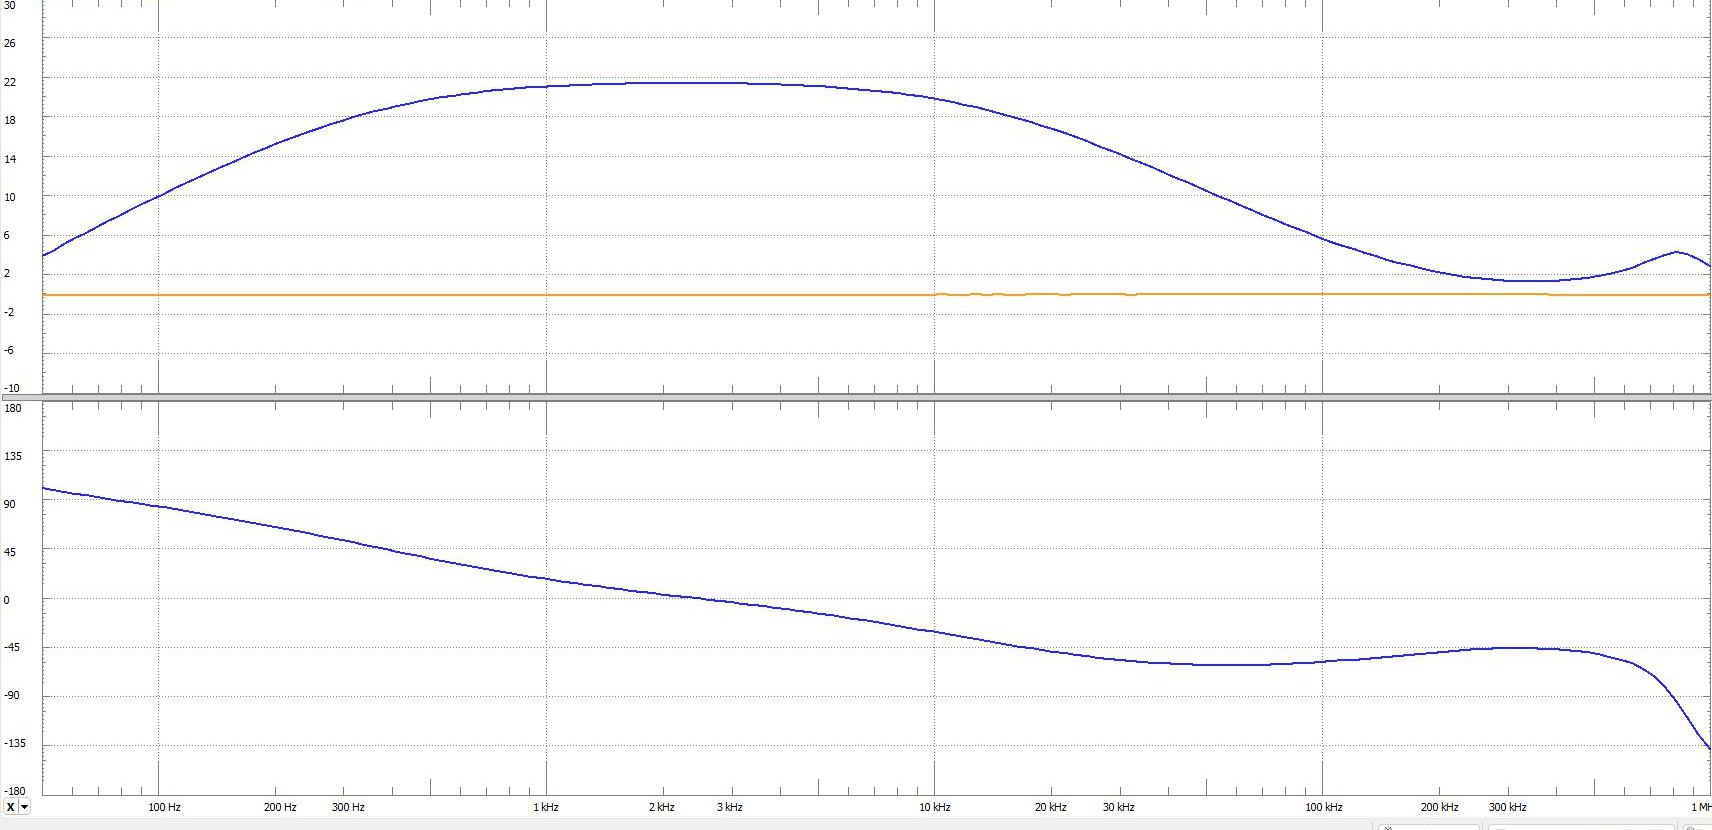Click the 20 kHz frequency axis label
1712x830 pixels.
1051,807
